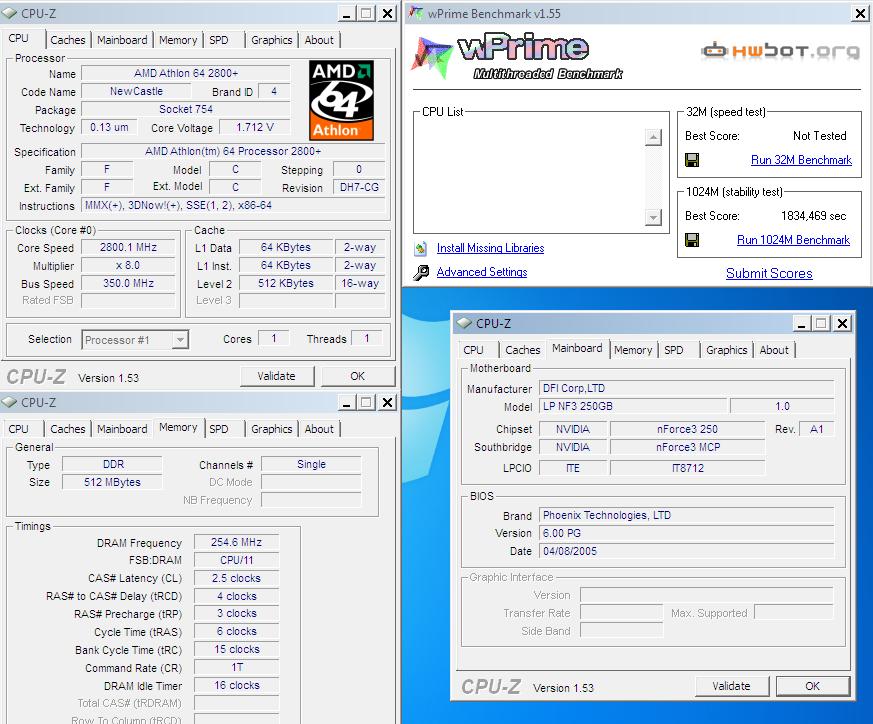Screen dimensions: 873x724
Task: Open Graphics tab in Mainboard CPU-Z window
Action: tap(727, 350)
